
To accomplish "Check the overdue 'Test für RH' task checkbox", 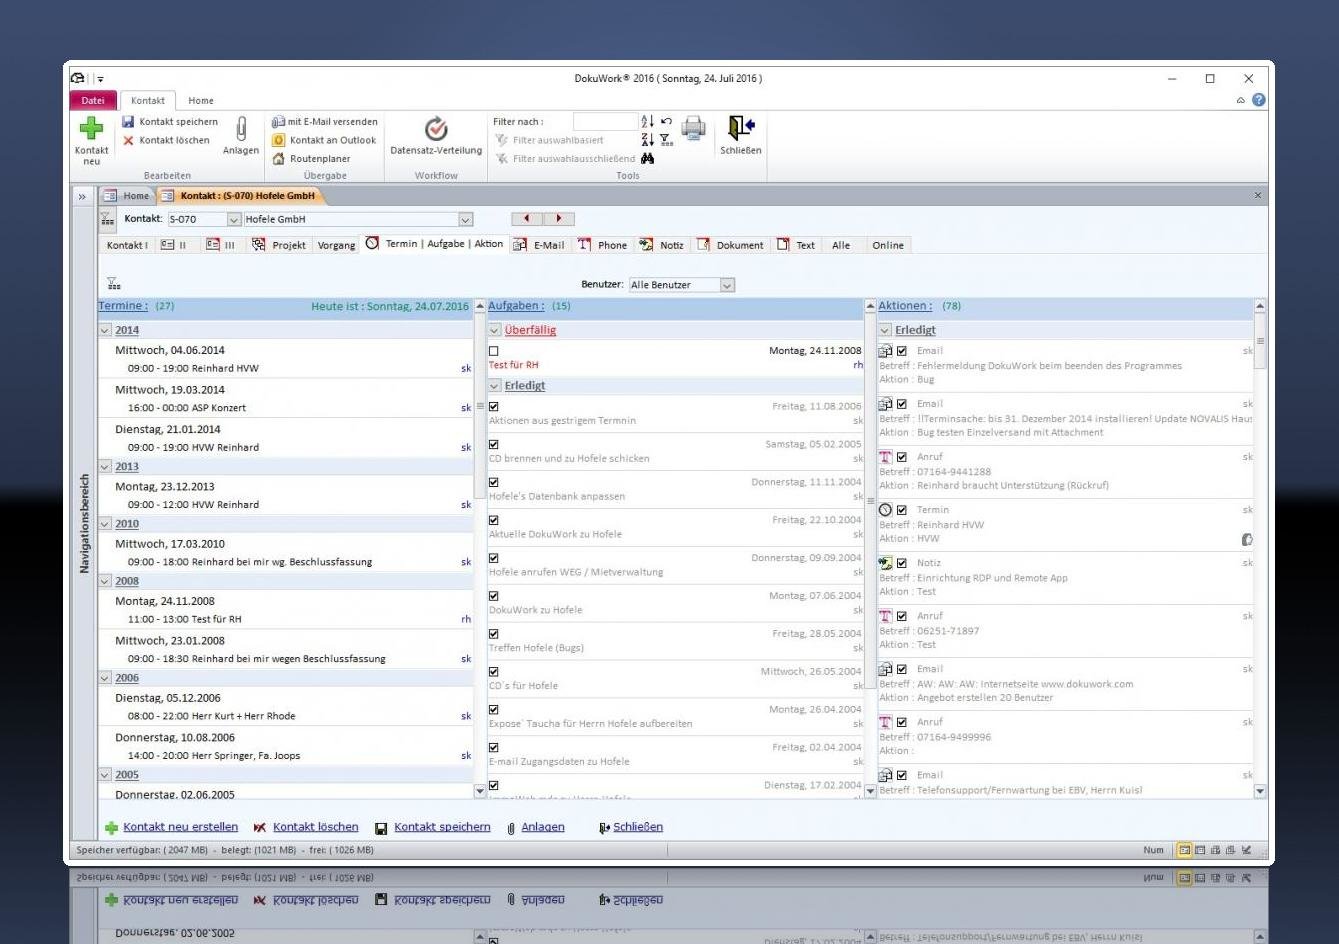I will (494, 351).
